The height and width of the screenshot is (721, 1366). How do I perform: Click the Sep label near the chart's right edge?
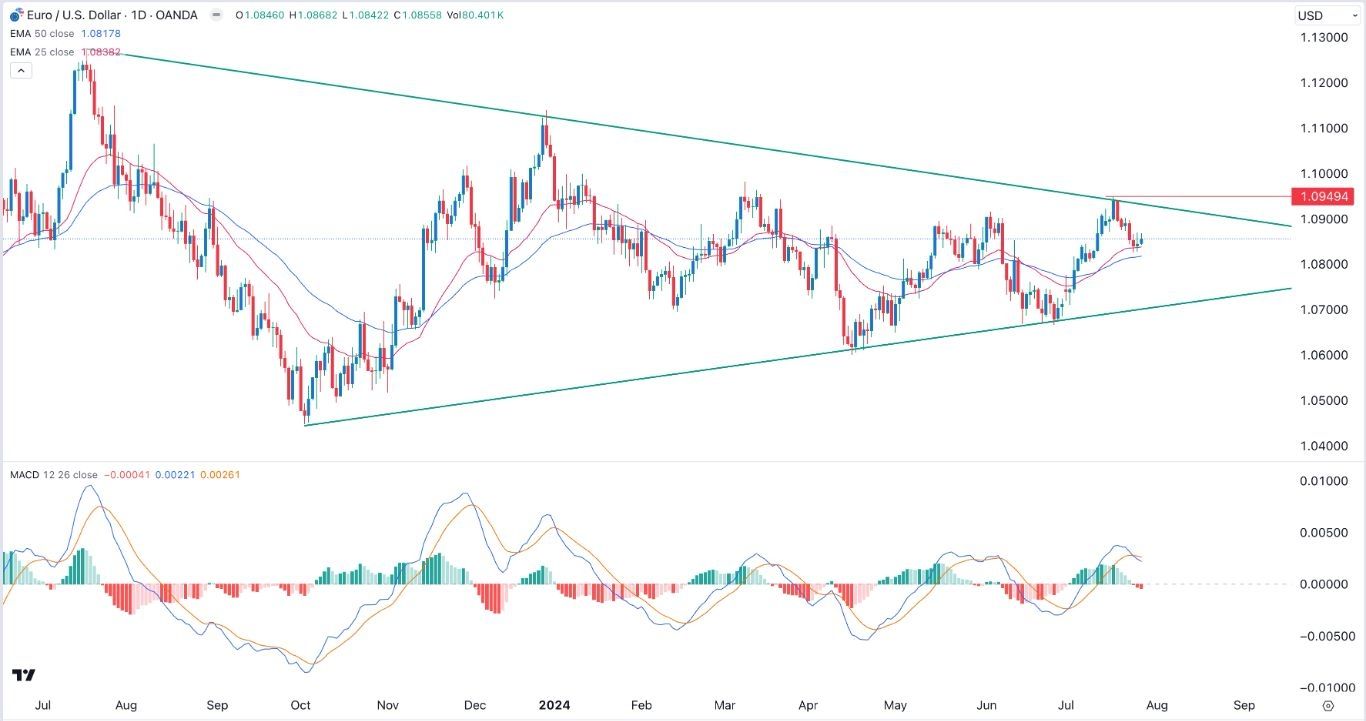pyautogui.click(x=1243, y=705)
